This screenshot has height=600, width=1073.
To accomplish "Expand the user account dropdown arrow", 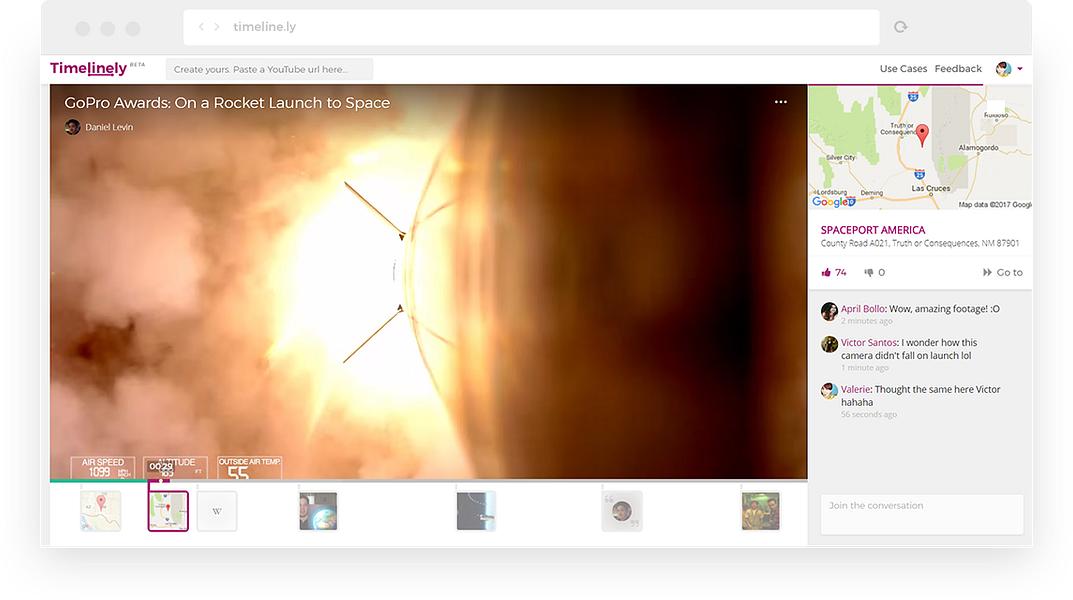I will (1020, 69).
